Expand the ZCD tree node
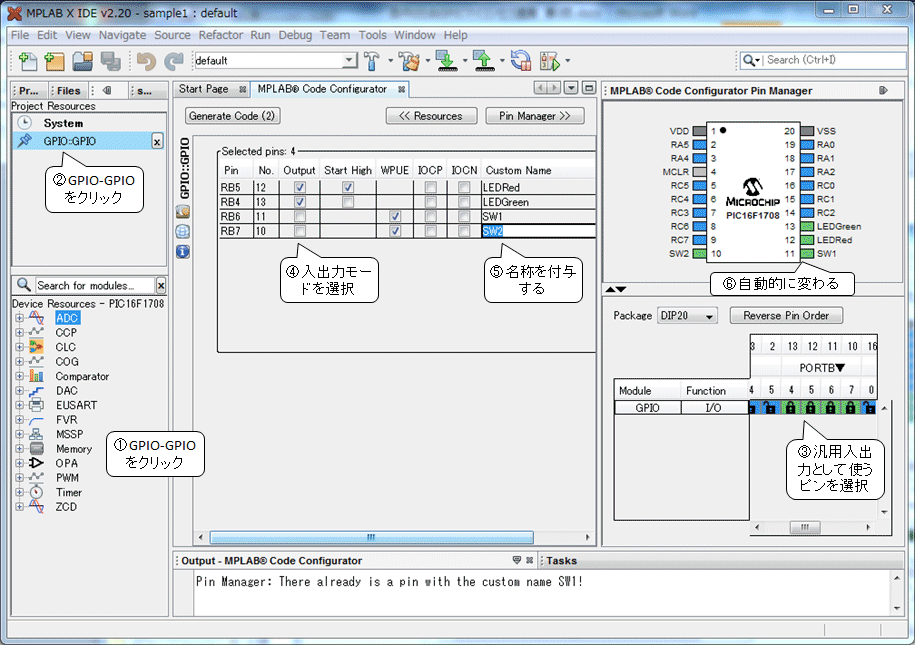Screen dimensions: 915x645 click(x=19, y=507)
